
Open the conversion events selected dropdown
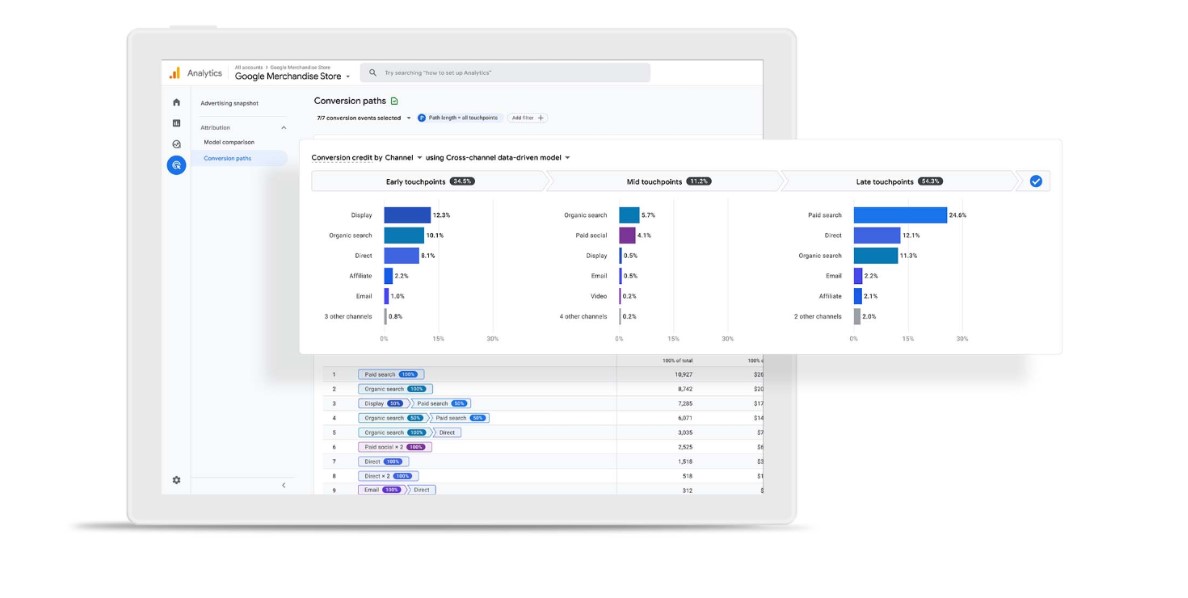409,118
